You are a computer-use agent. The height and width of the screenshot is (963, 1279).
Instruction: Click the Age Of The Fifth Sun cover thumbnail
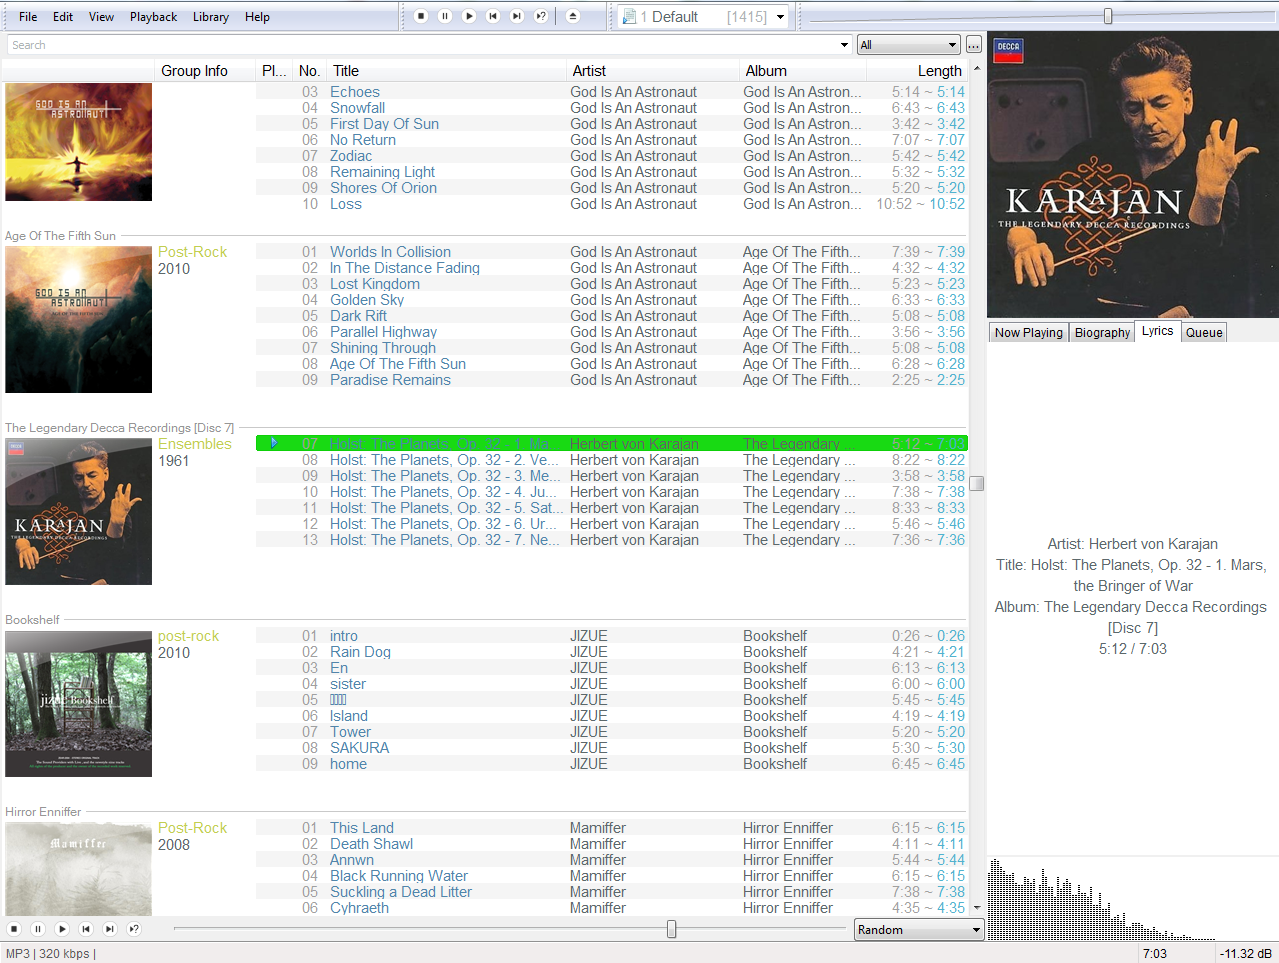click(x=78, y=320)
